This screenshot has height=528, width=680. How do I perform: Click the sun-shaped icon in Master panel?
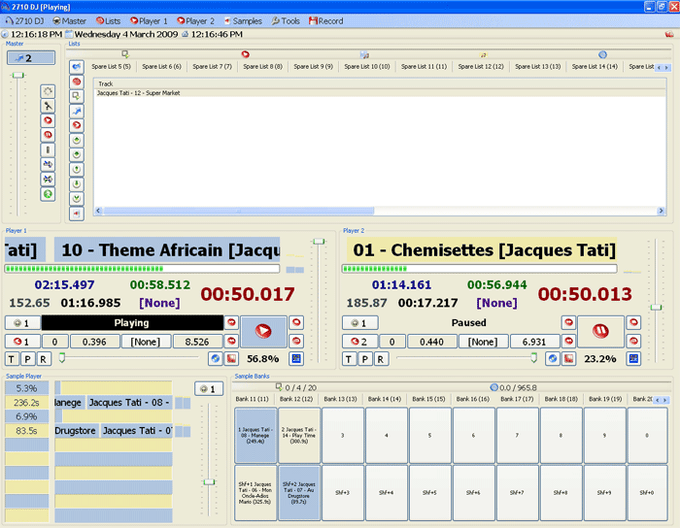48,91
